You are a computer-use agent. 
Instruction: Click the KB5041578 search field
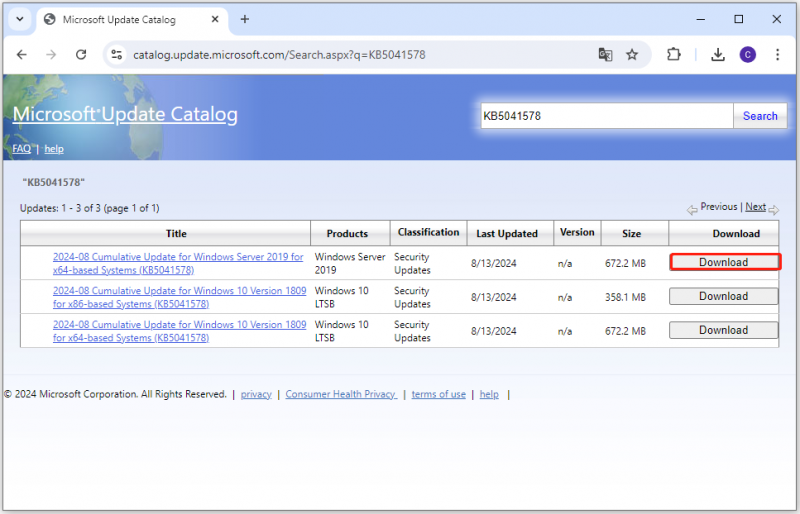coord(607,116)
